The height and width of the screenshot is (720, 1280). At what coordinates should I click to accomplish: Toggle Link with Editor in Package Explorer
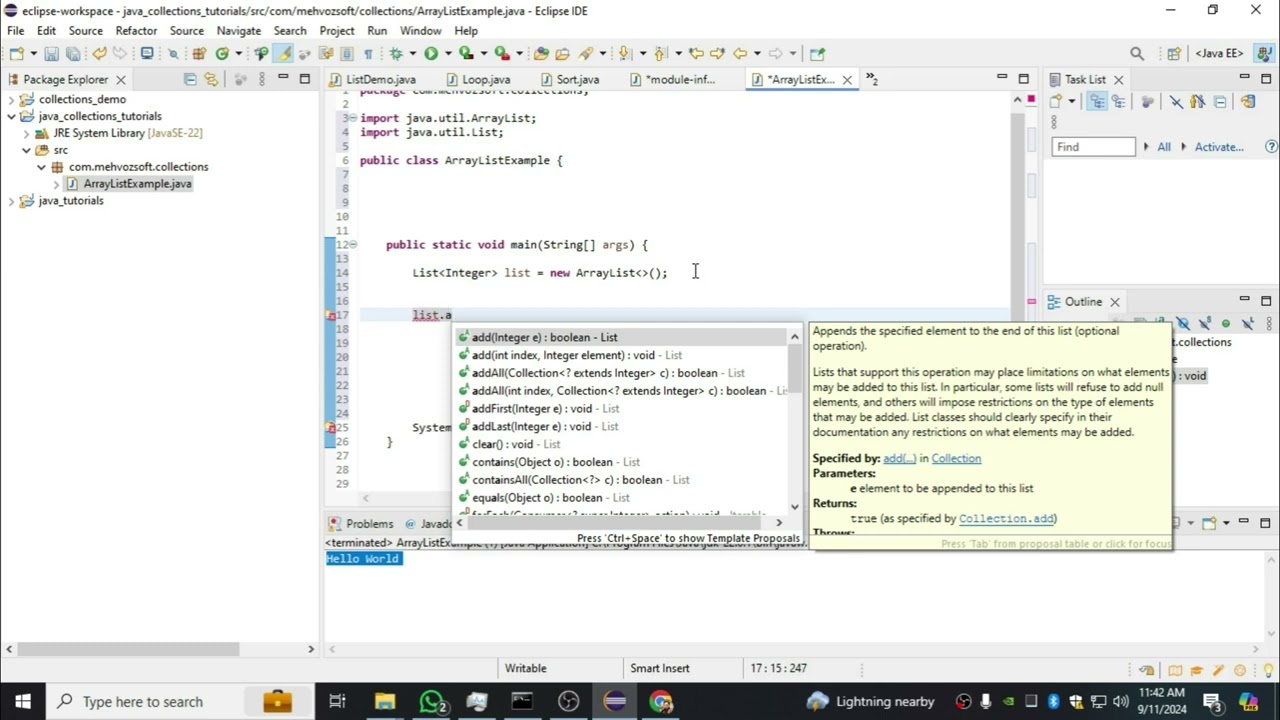211,79
